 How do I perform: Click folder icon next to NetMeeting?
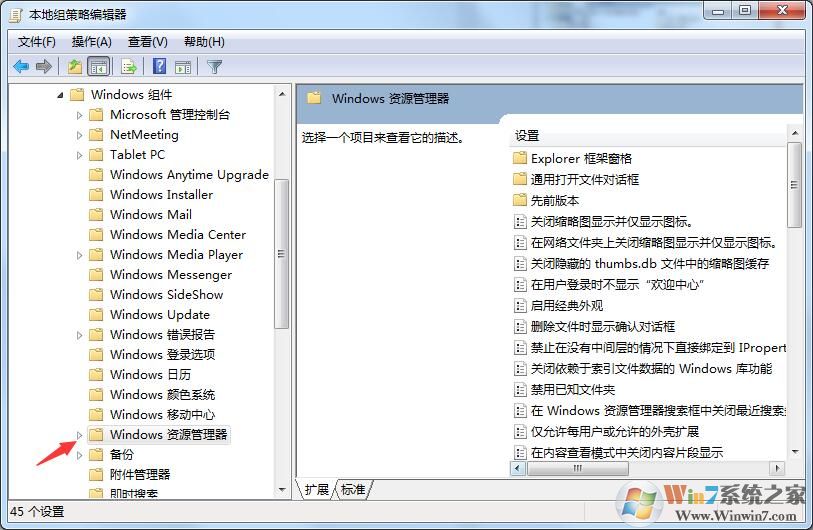point(96,134)
